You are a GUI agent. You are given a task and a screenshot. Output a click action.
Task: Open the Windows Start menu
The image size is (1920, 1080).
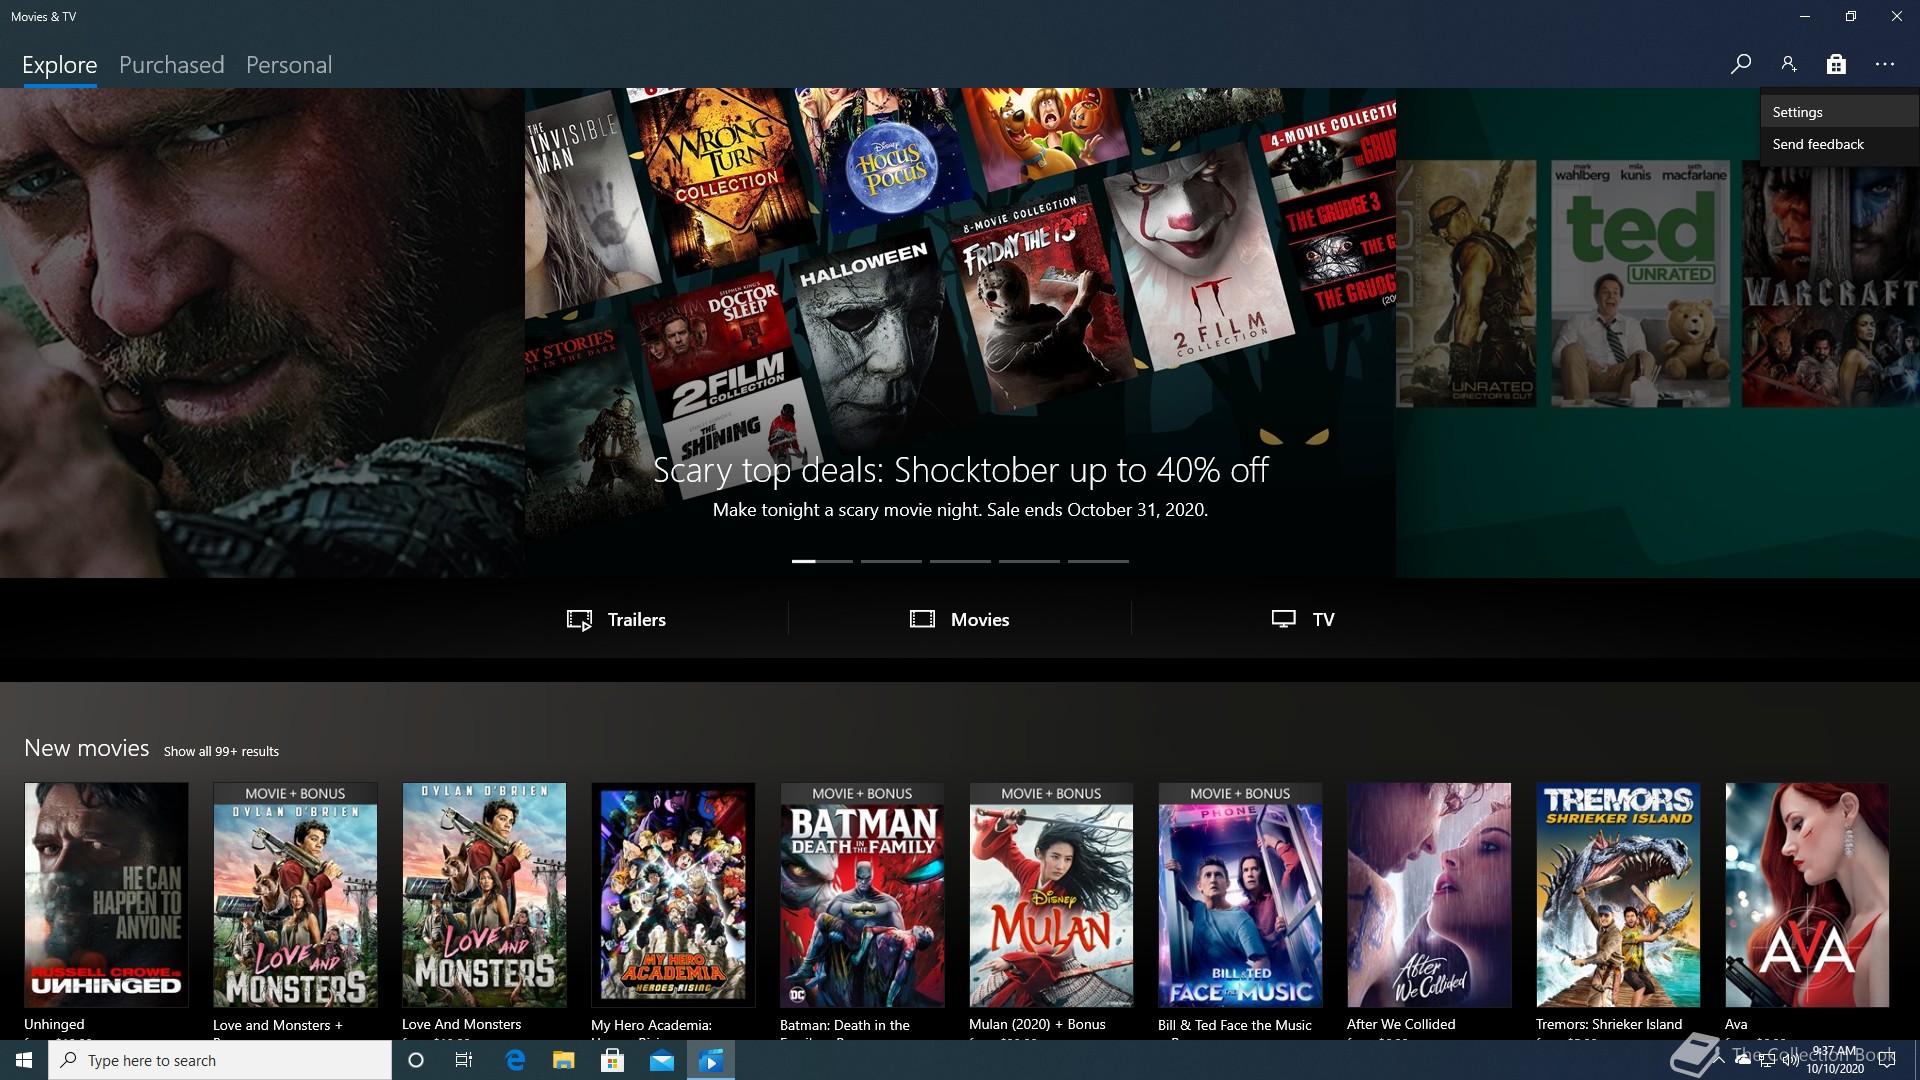24,1060
